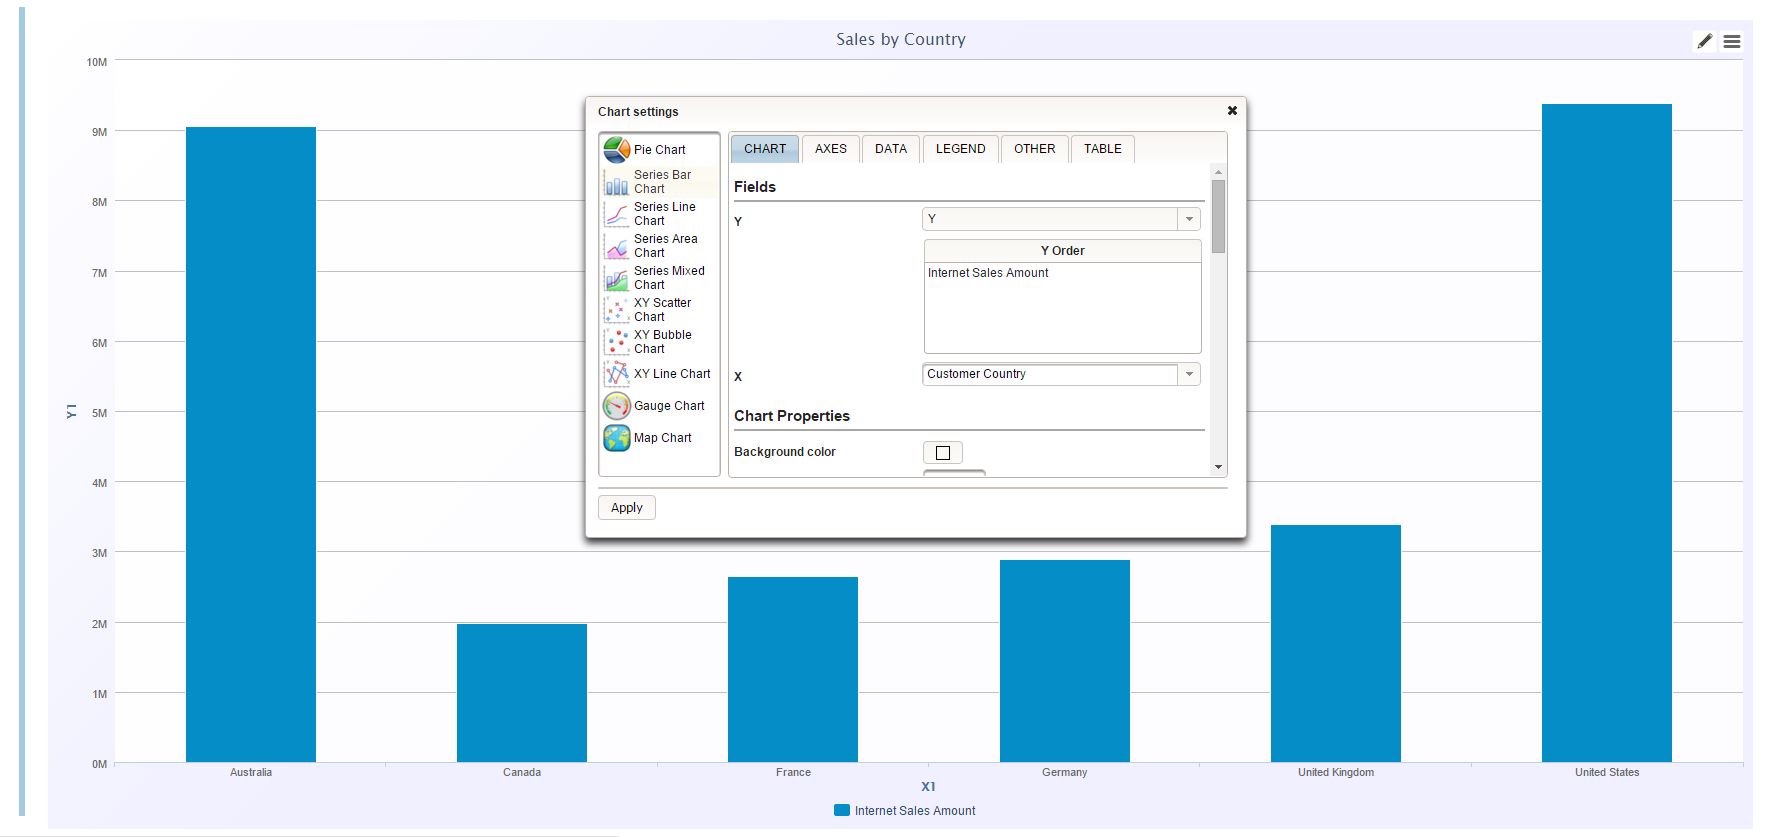
Task: Open the OTHER tab
Action: click(x=1035, y=149)
